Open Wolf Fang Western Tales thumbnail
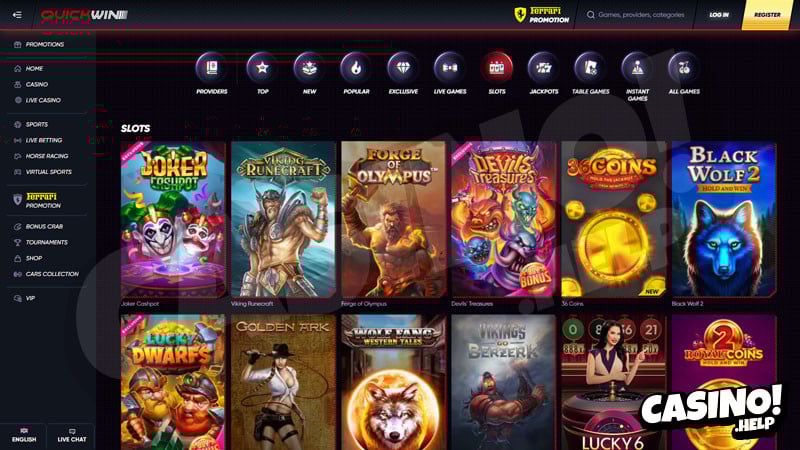This screenshot has height=450, width=800. 393,382
